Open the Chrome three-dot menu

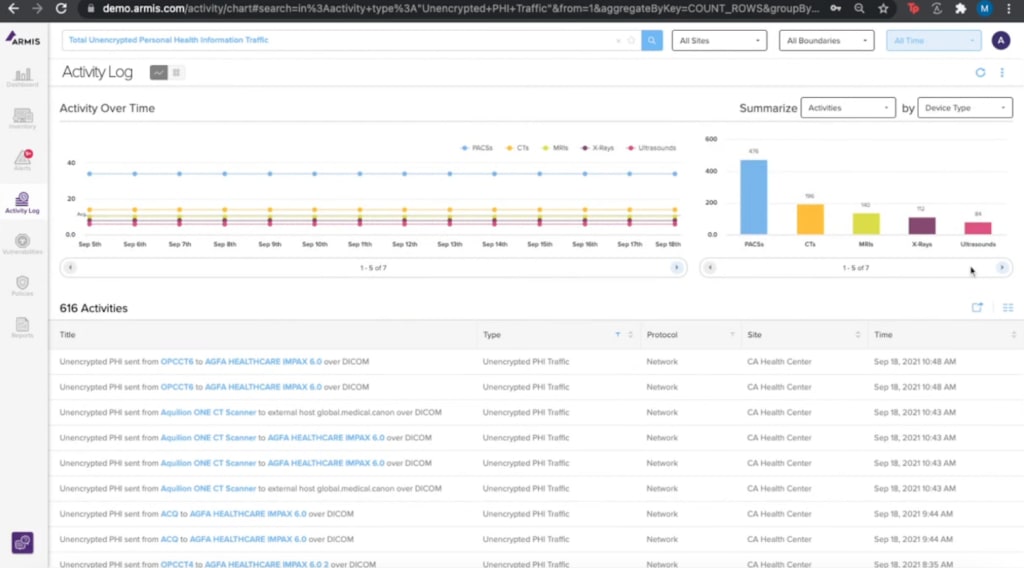pos(1009,8)
